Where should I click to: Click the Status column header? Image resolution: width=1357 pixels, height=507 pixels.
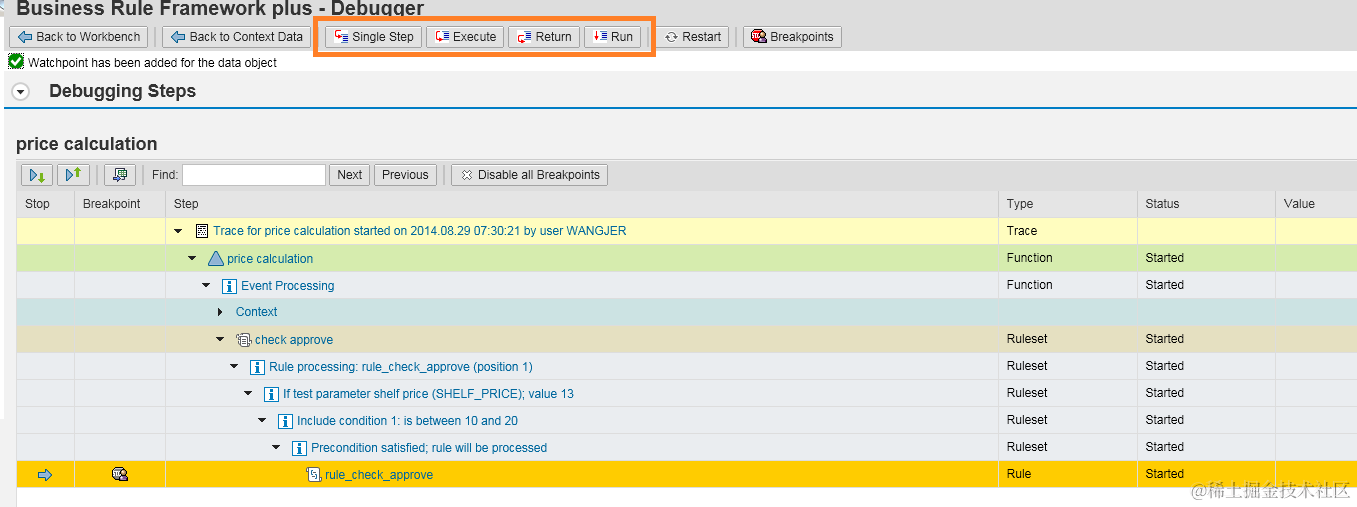[x=1206, y=204]
